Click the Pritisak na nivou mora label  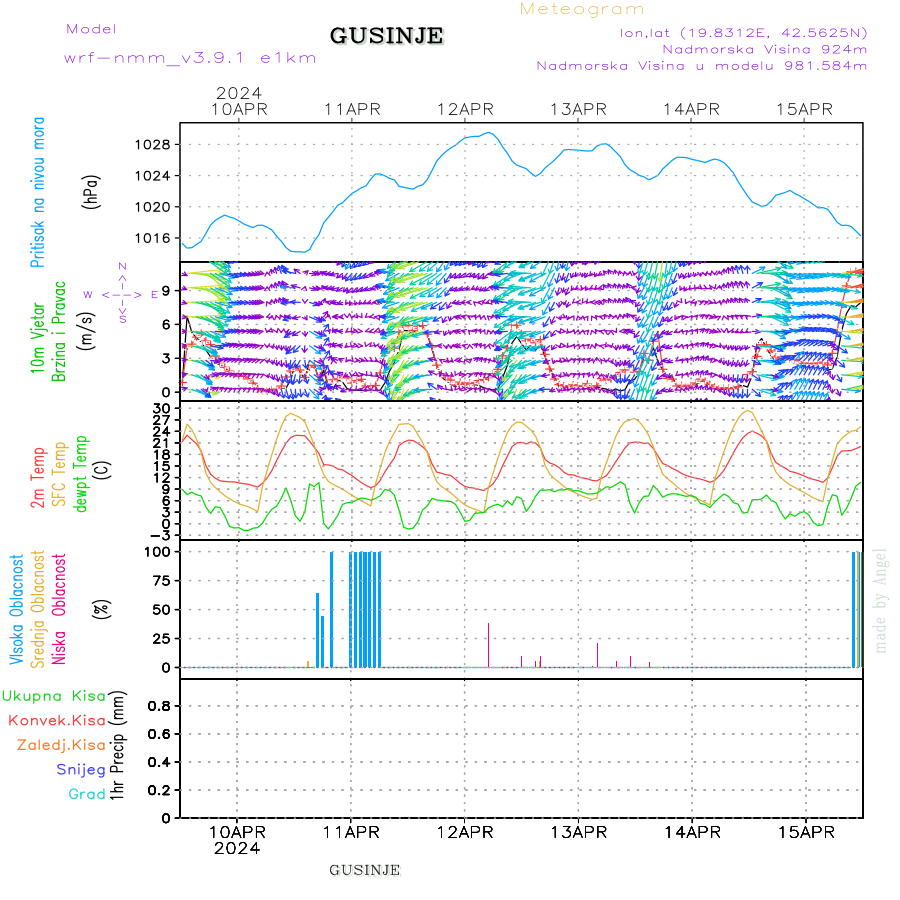[x=38, y=192]
